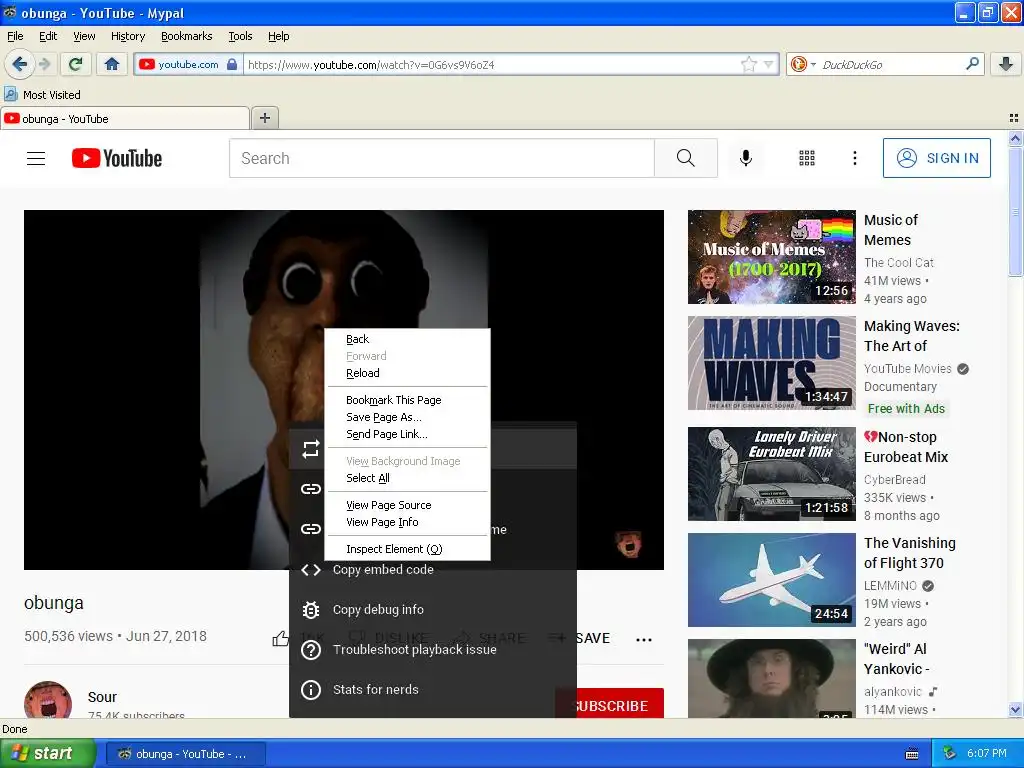The height and width of the screenshot is (768, 1024).
Task: Open the three-dot more actions under video
Action: click(x=644, y=639)
